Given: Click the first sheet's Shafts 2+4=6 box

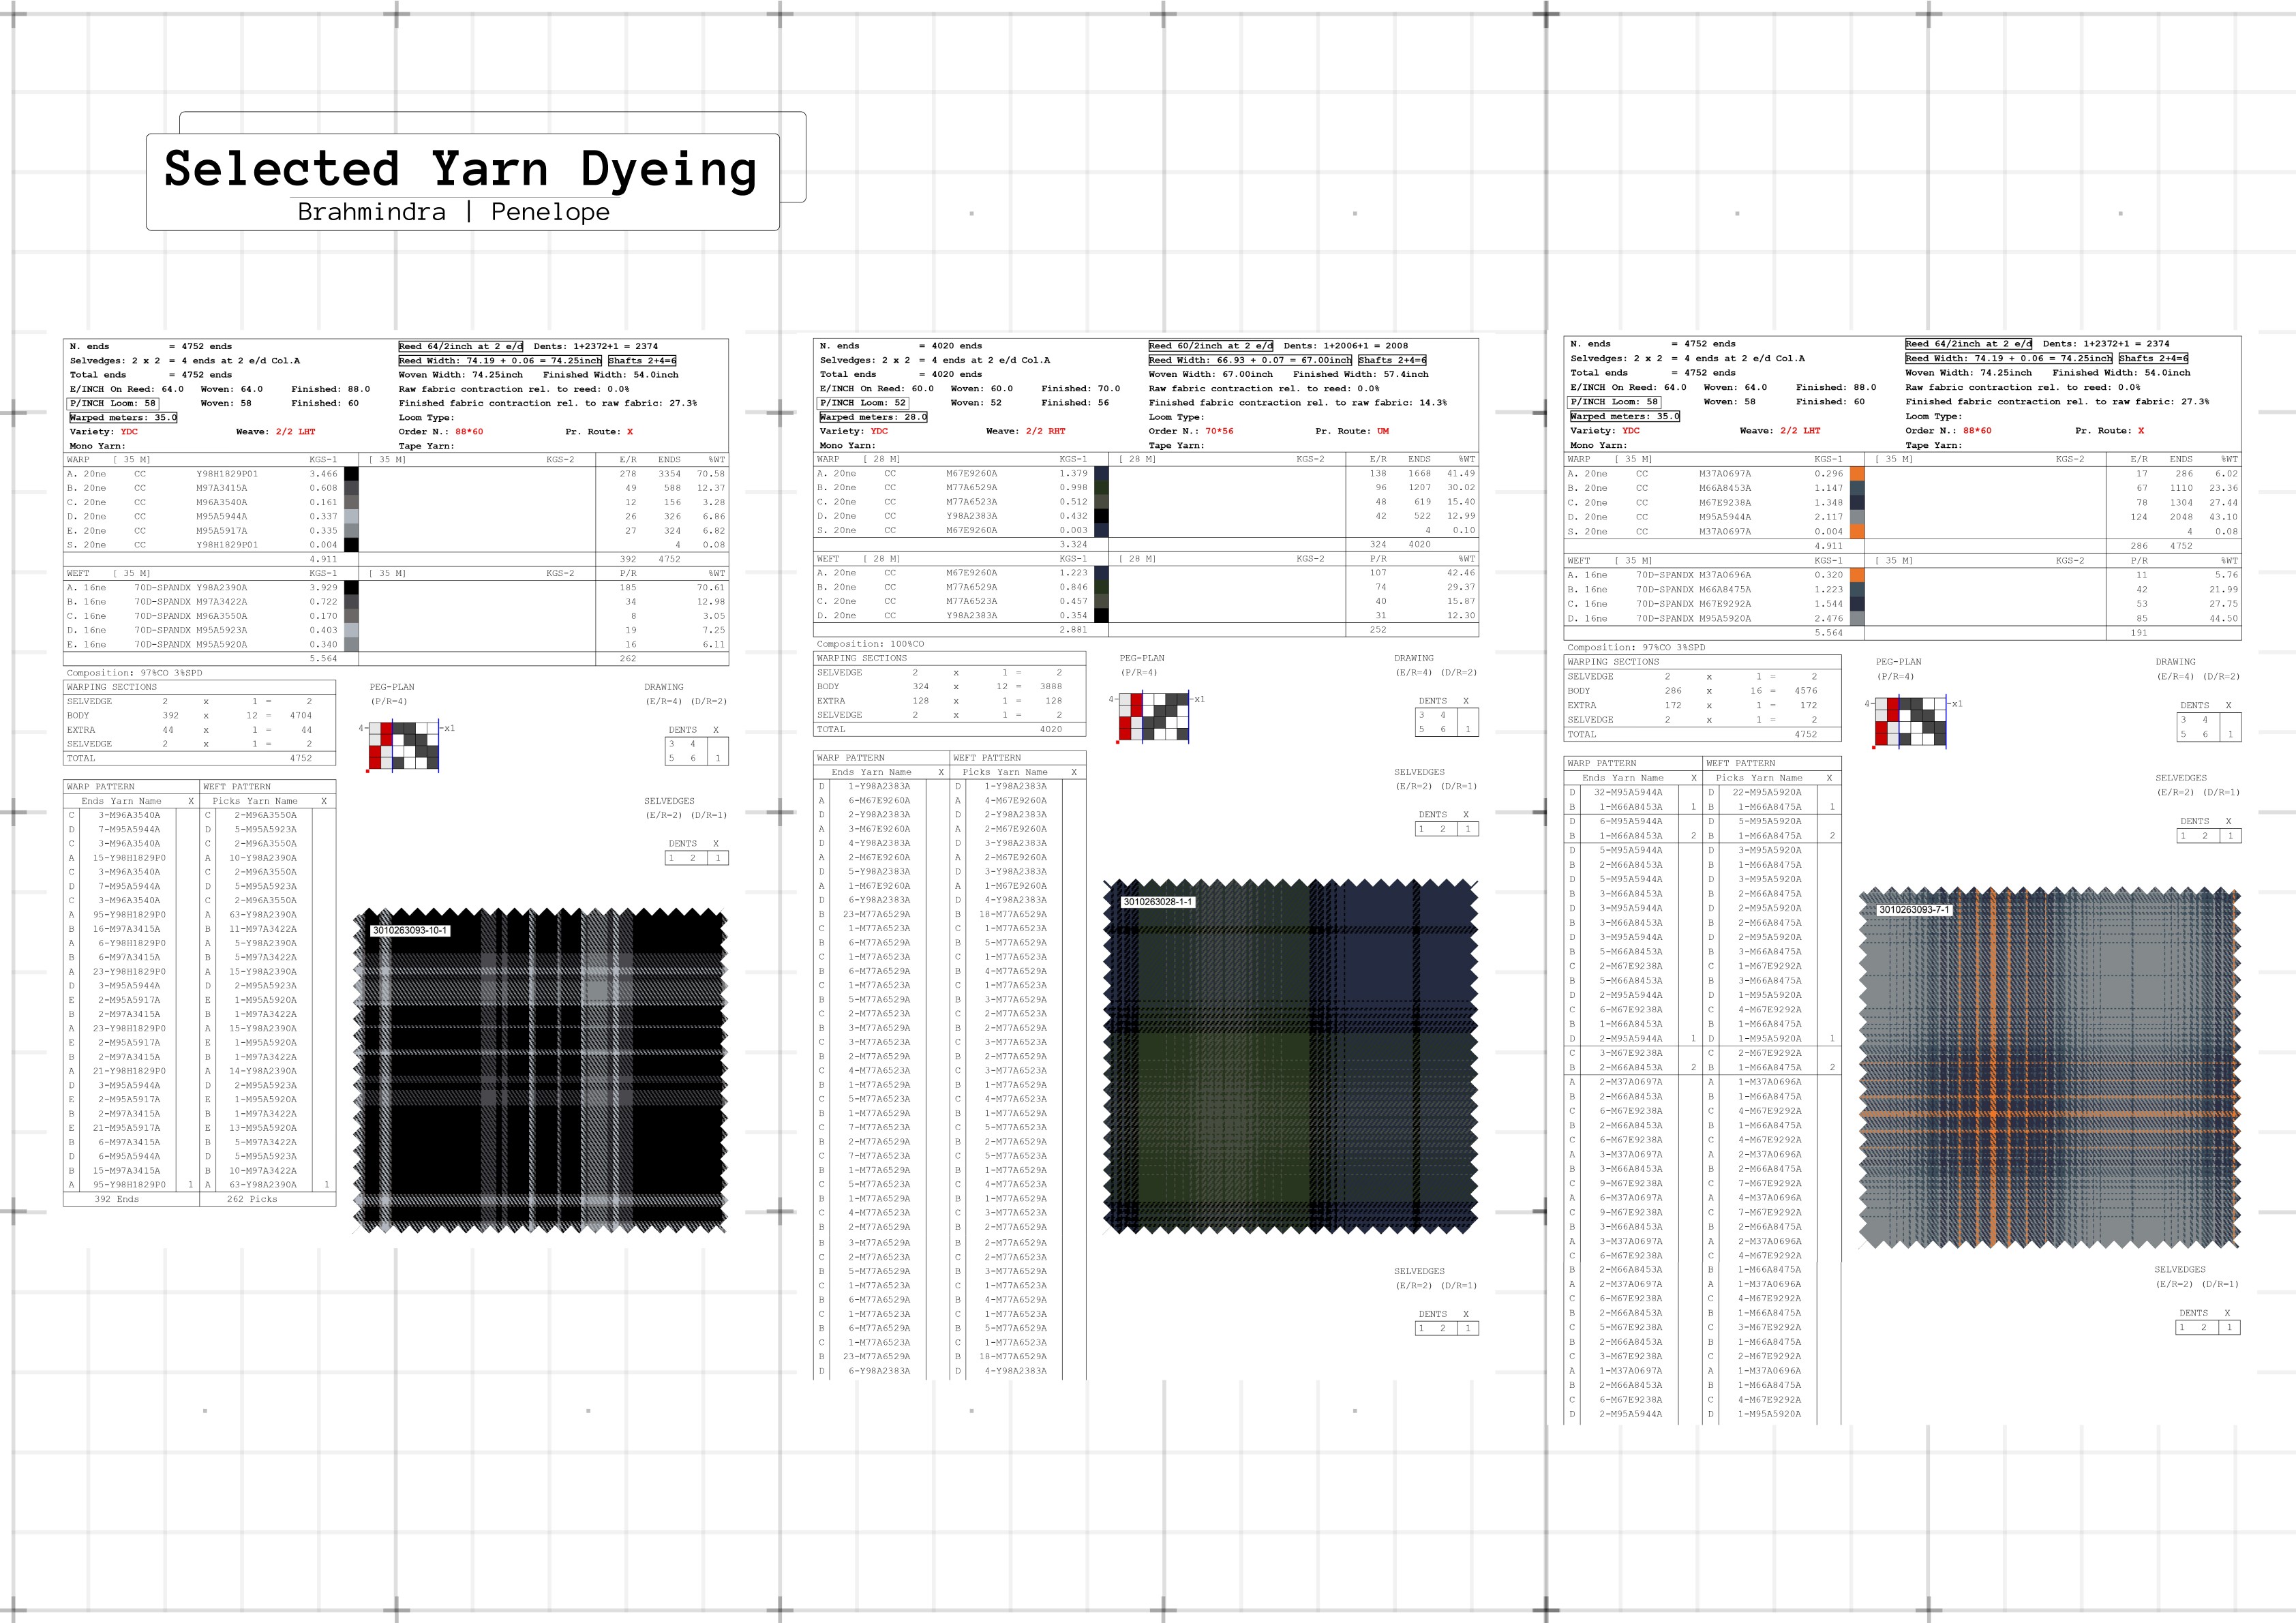Looking at the screenshot, I should tap(642, 360).
